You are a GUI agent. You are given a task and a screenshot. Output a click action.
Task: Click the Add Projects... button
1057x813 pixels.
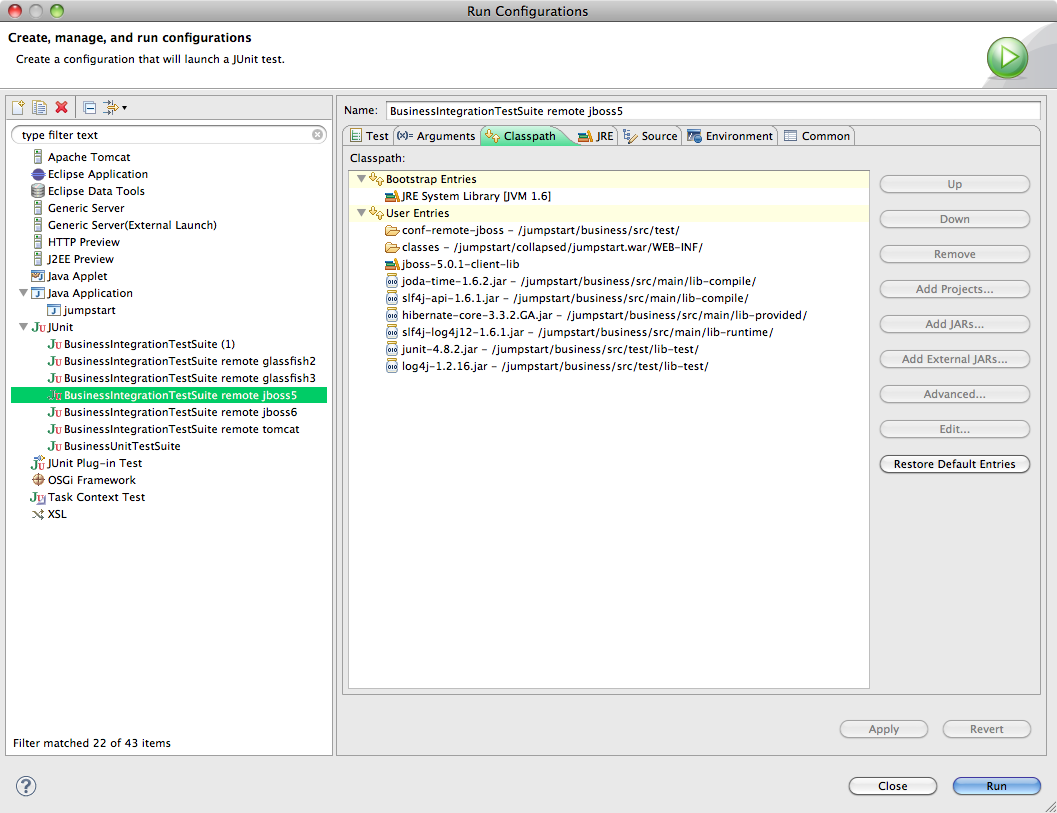[x=955, y=289]
